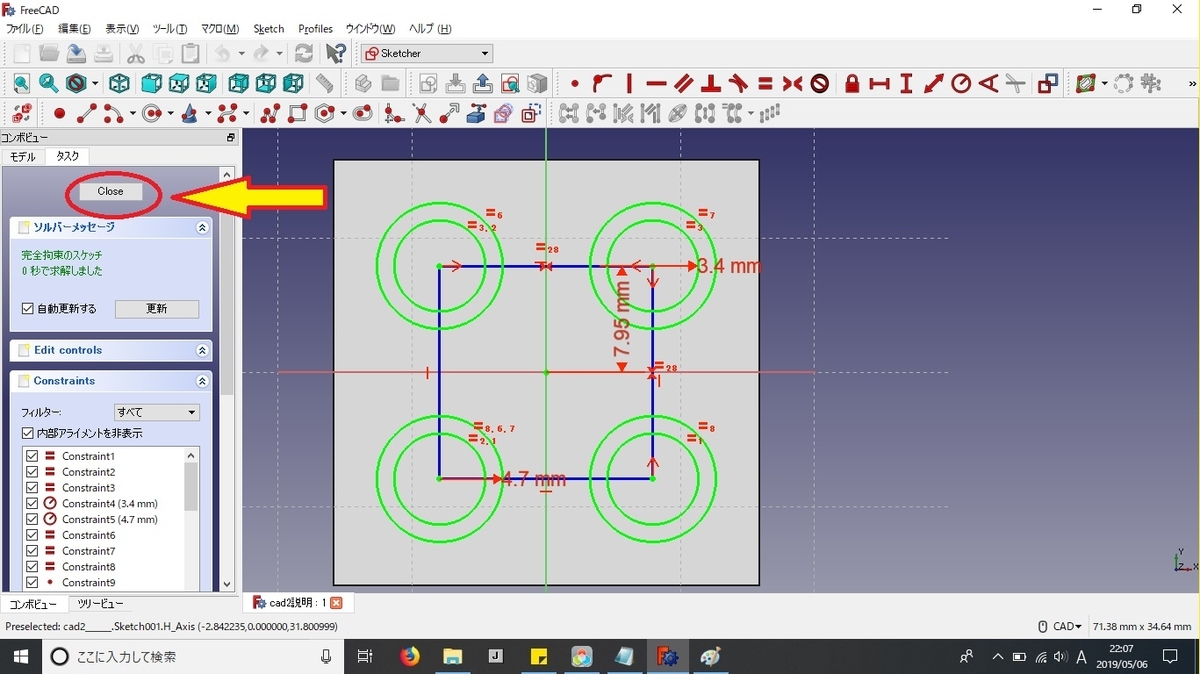Click the refresh recompute icon
Viewport: 1200px width, 674px height.
pyautogui.click(x=304, y=53)
